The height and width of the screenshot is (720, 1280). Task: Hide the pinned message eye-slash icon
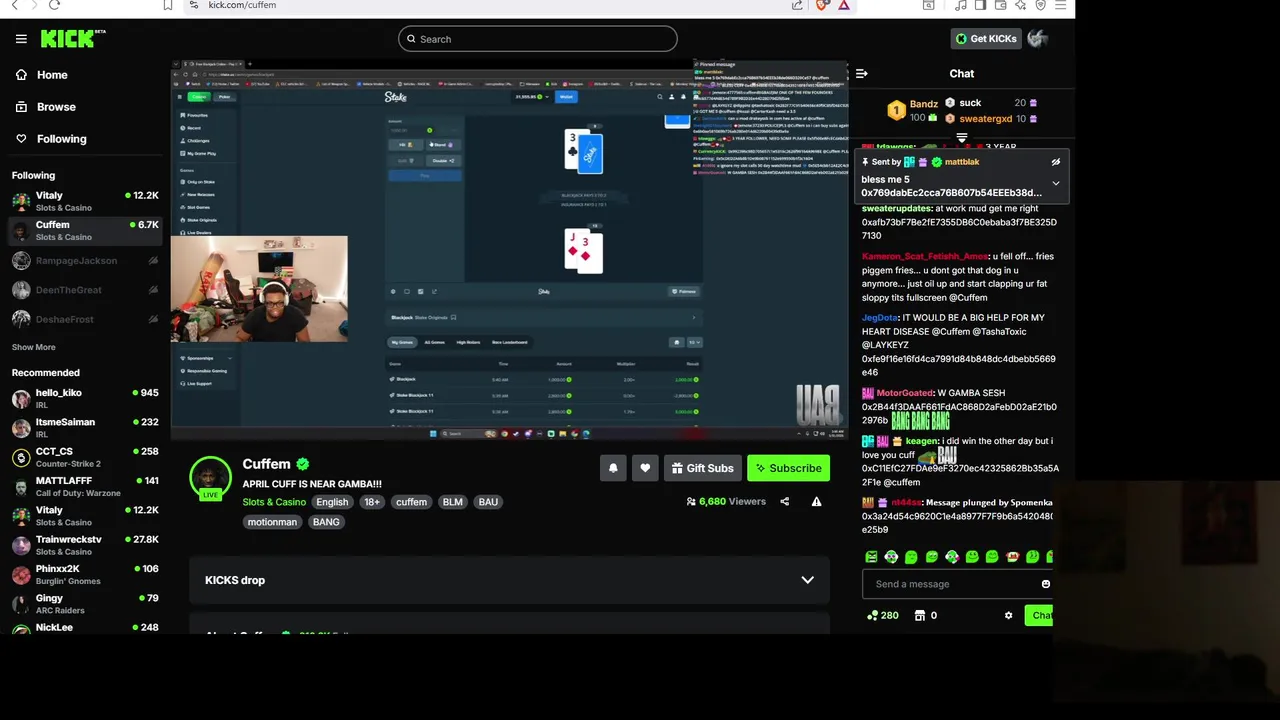click(1055, 162)
